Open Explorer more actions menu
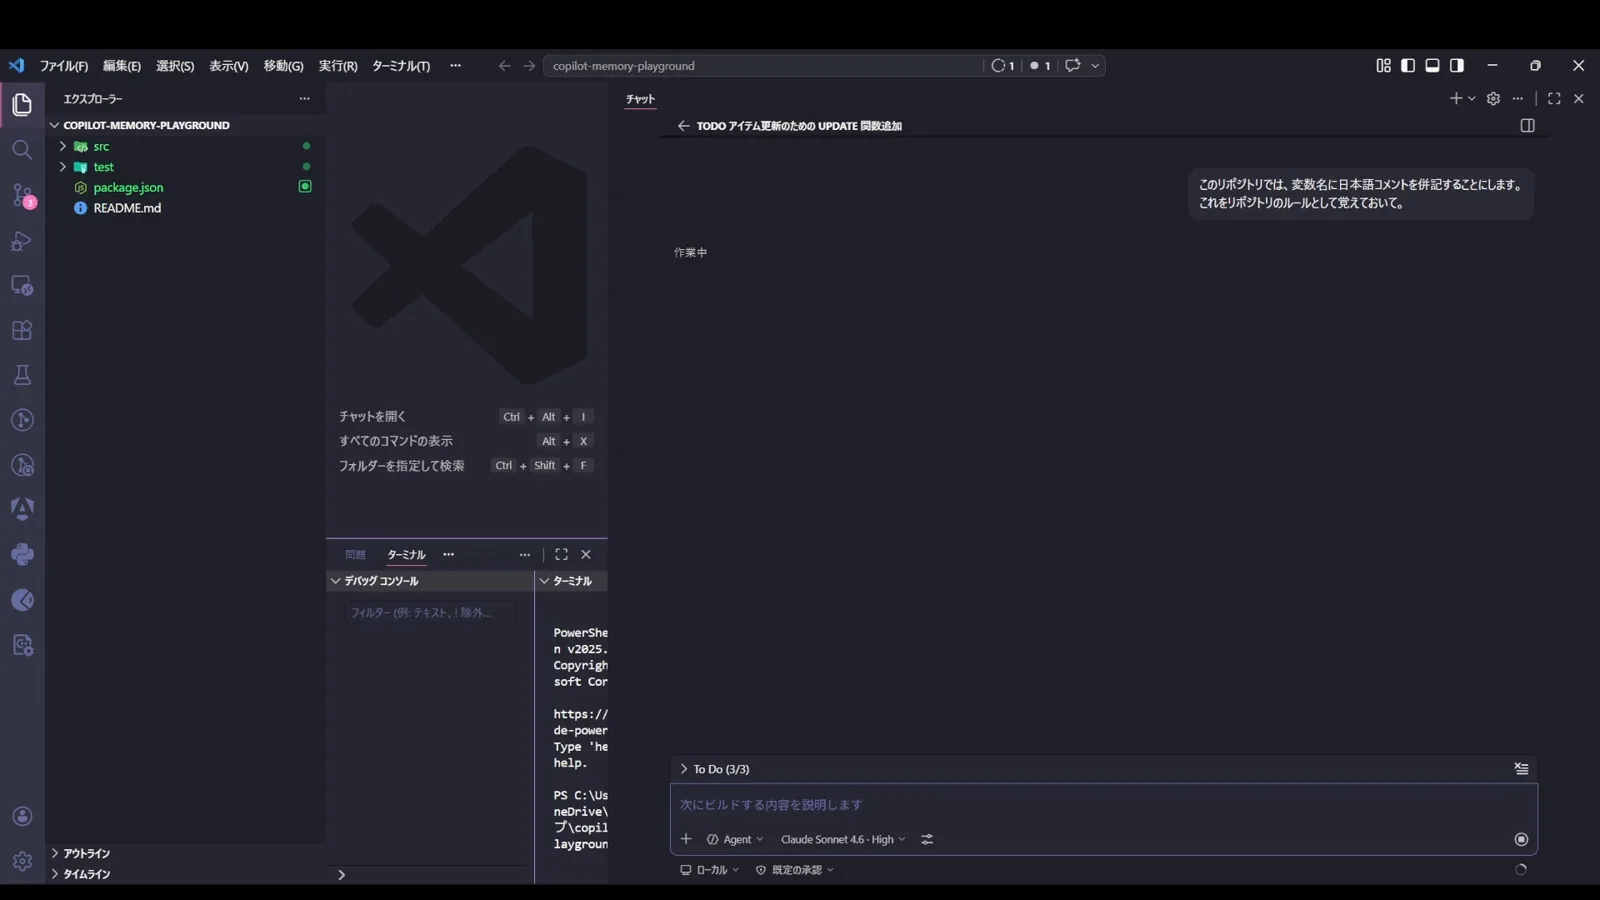The height and width of the screenshot is (900, 1600). [x=305, y=99]
